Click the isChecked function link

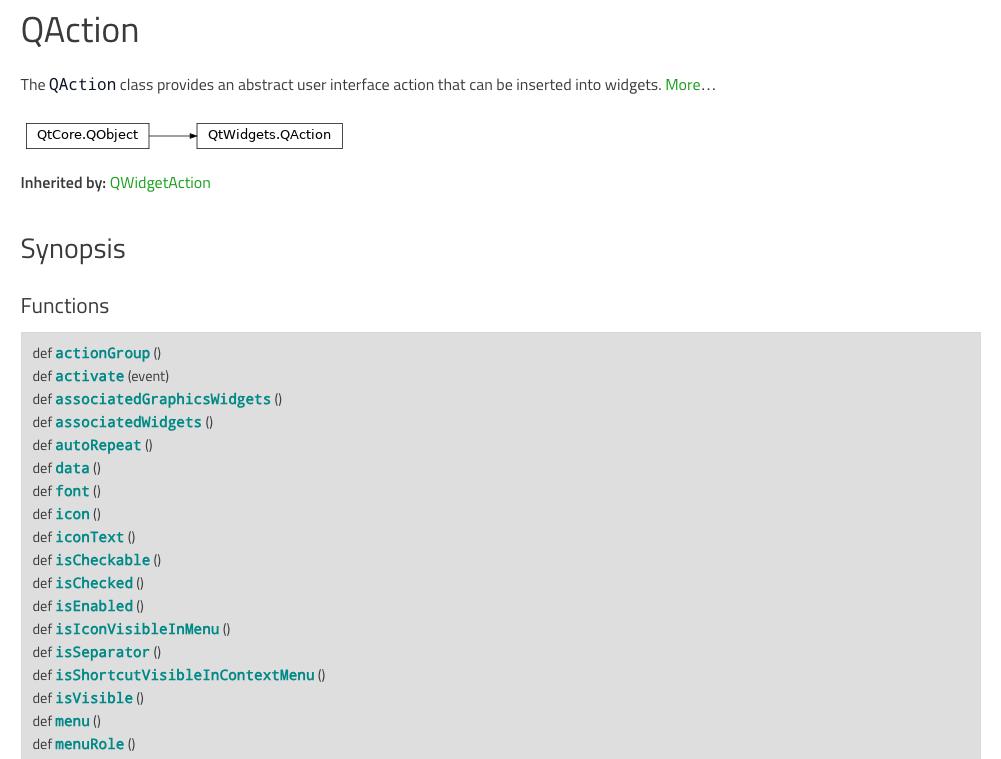click(93, 583)
